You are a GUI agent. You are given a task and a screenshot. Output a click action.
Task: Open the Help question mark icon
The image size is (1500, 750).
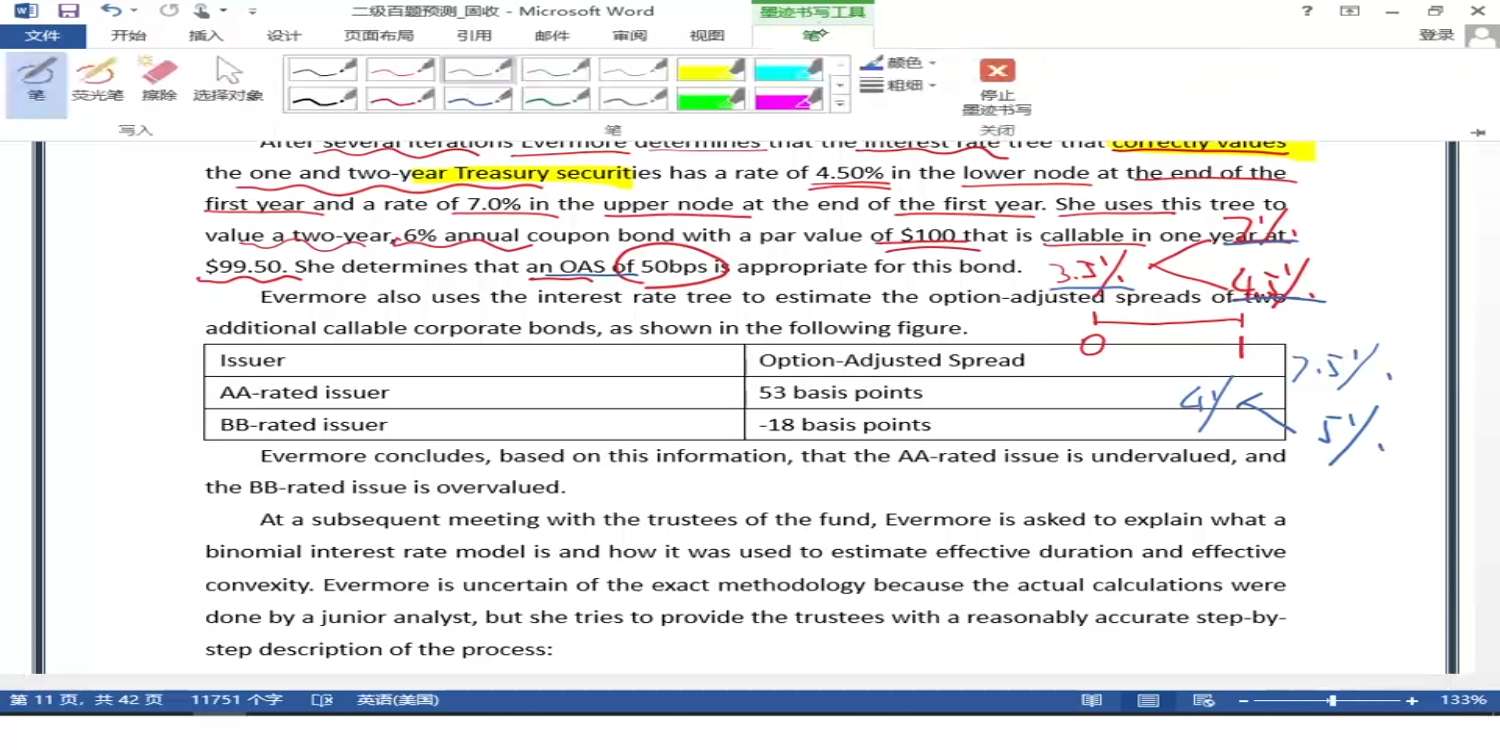pos(1307,11)
